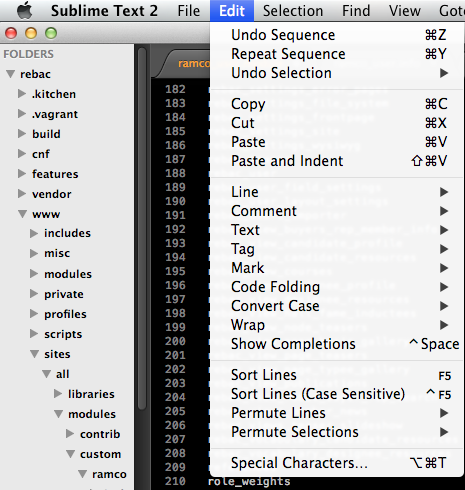Expand the build folder
This screenshot has height=490, width=465.
(x=22, y=134)
